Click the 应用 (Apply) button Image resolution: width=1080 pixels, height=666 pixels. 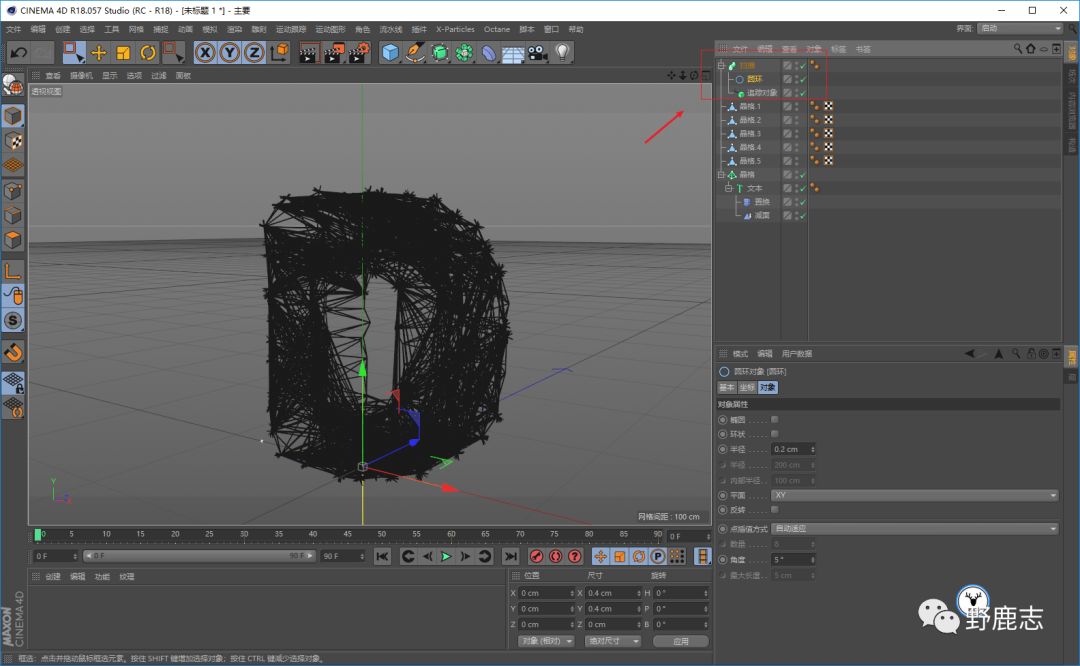pos(680,641)
